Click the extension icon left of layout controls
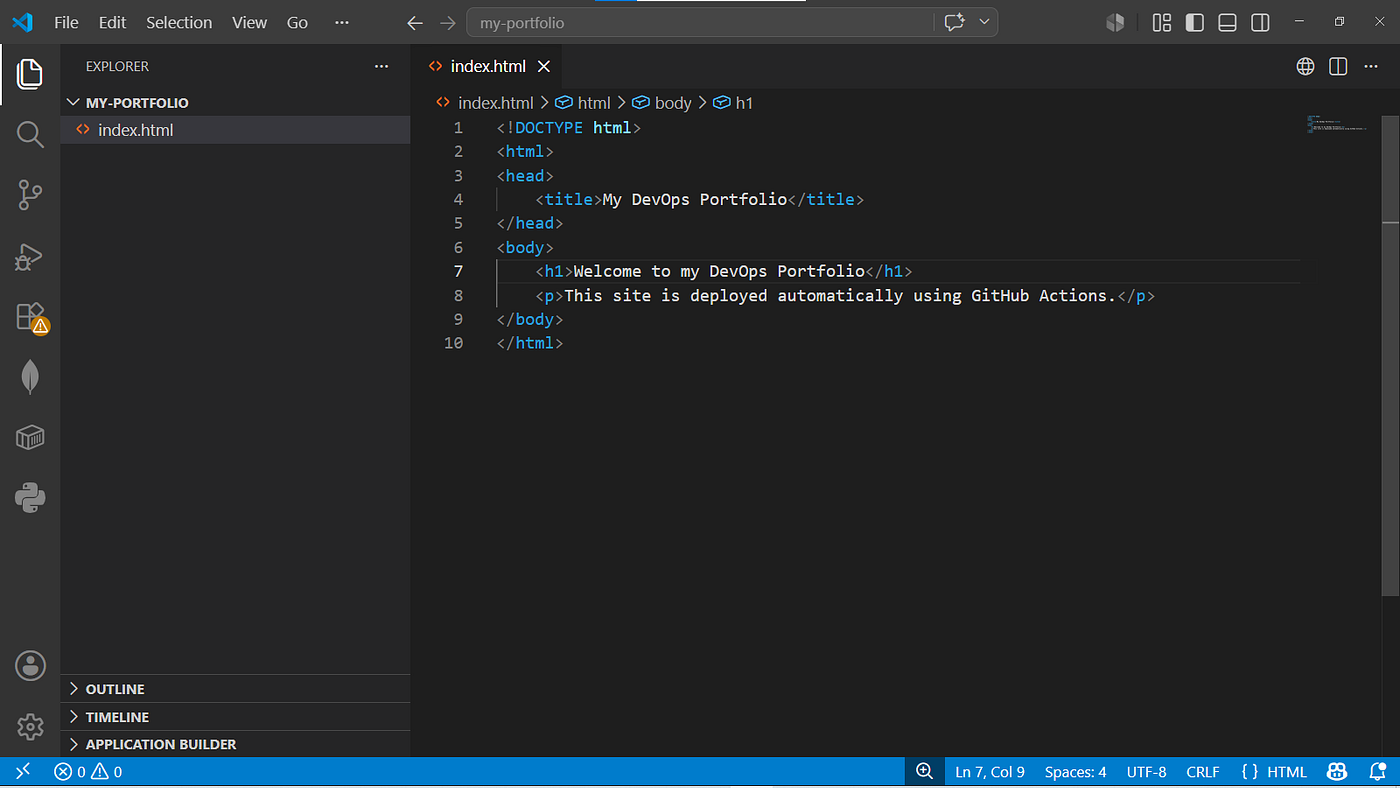1400x788 pixels. [1115, 22]
